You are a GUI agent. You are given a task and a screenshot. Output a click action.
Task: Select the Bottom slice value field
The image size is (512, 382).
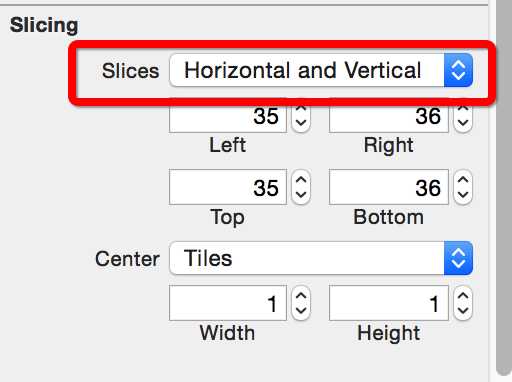[389, 187]
